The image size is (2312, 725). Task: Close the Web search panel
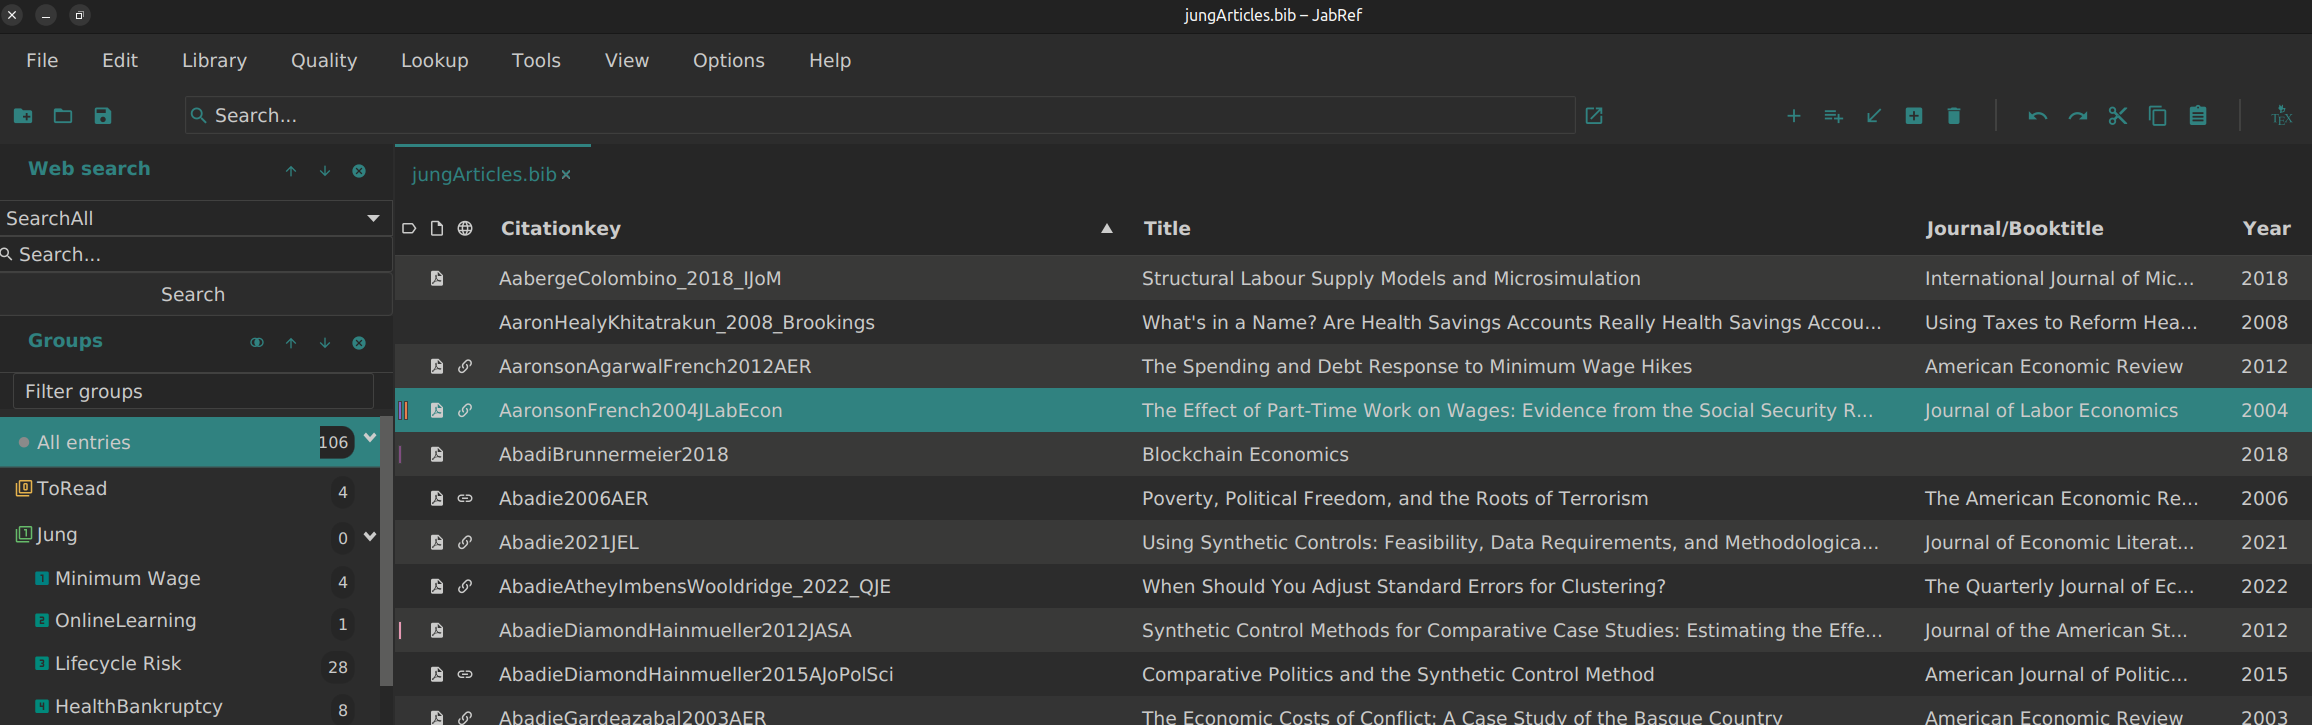click(359, 171)
